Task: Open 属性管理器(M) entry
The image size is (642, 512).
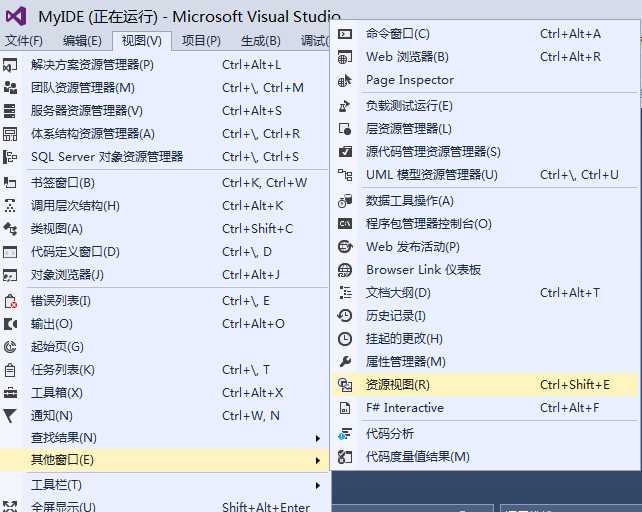Action: (485, 362)
